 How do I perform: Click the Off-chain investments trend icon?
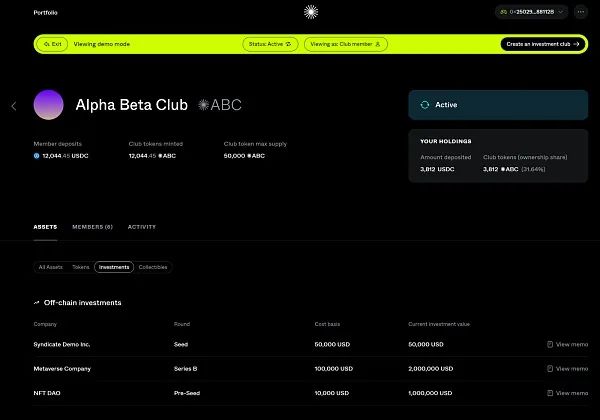click(37, 302)
